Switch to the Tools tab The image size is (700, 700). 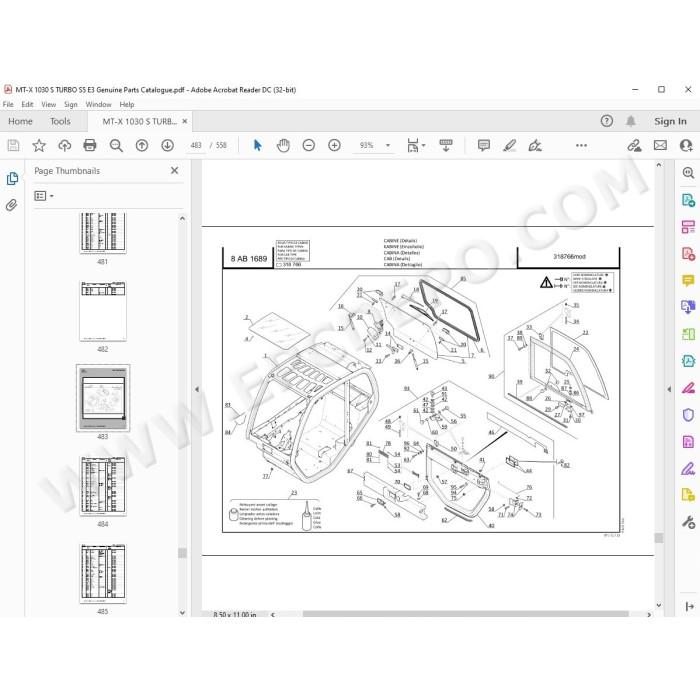click(60, 121)
